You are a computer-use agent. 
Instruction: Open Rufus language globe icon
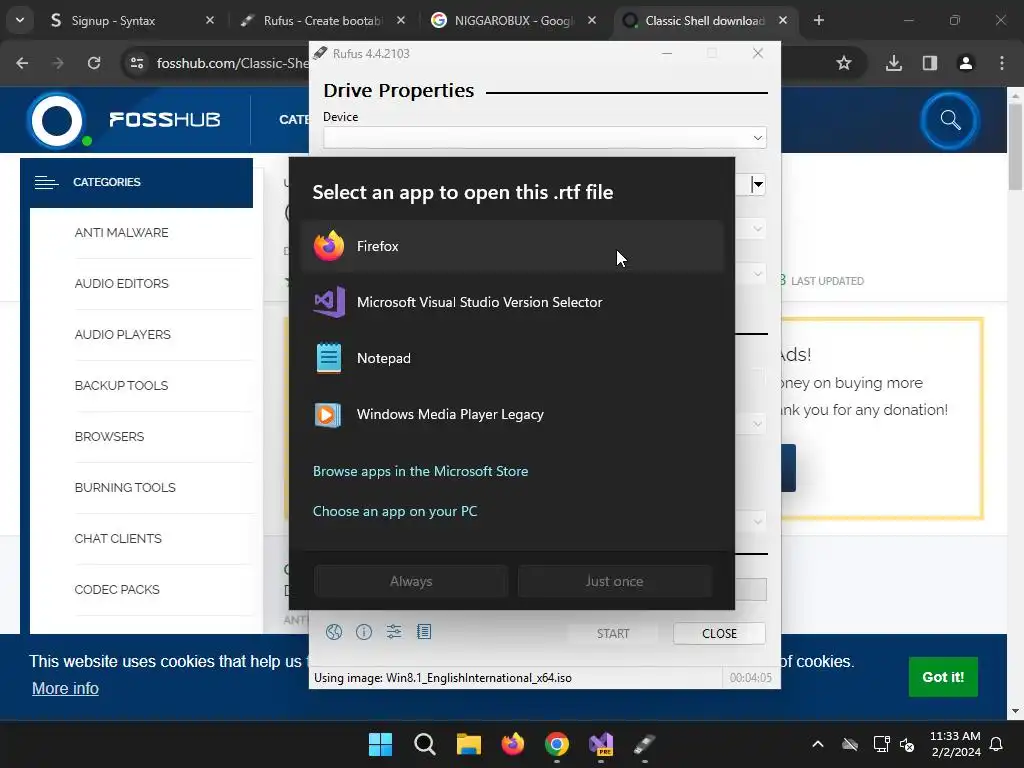334,632
